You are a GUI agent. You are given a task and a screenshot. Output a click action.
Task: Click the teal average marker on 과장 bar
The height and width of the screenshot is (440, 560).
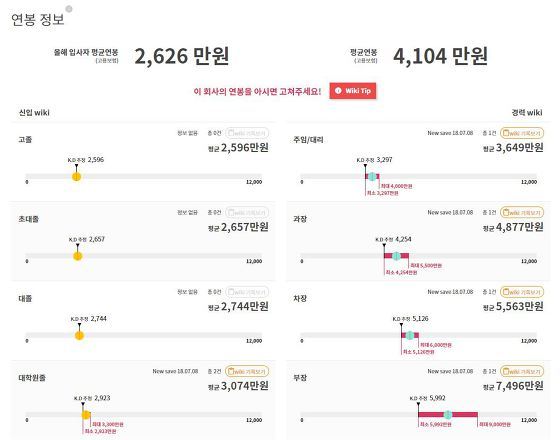point(396,256)
